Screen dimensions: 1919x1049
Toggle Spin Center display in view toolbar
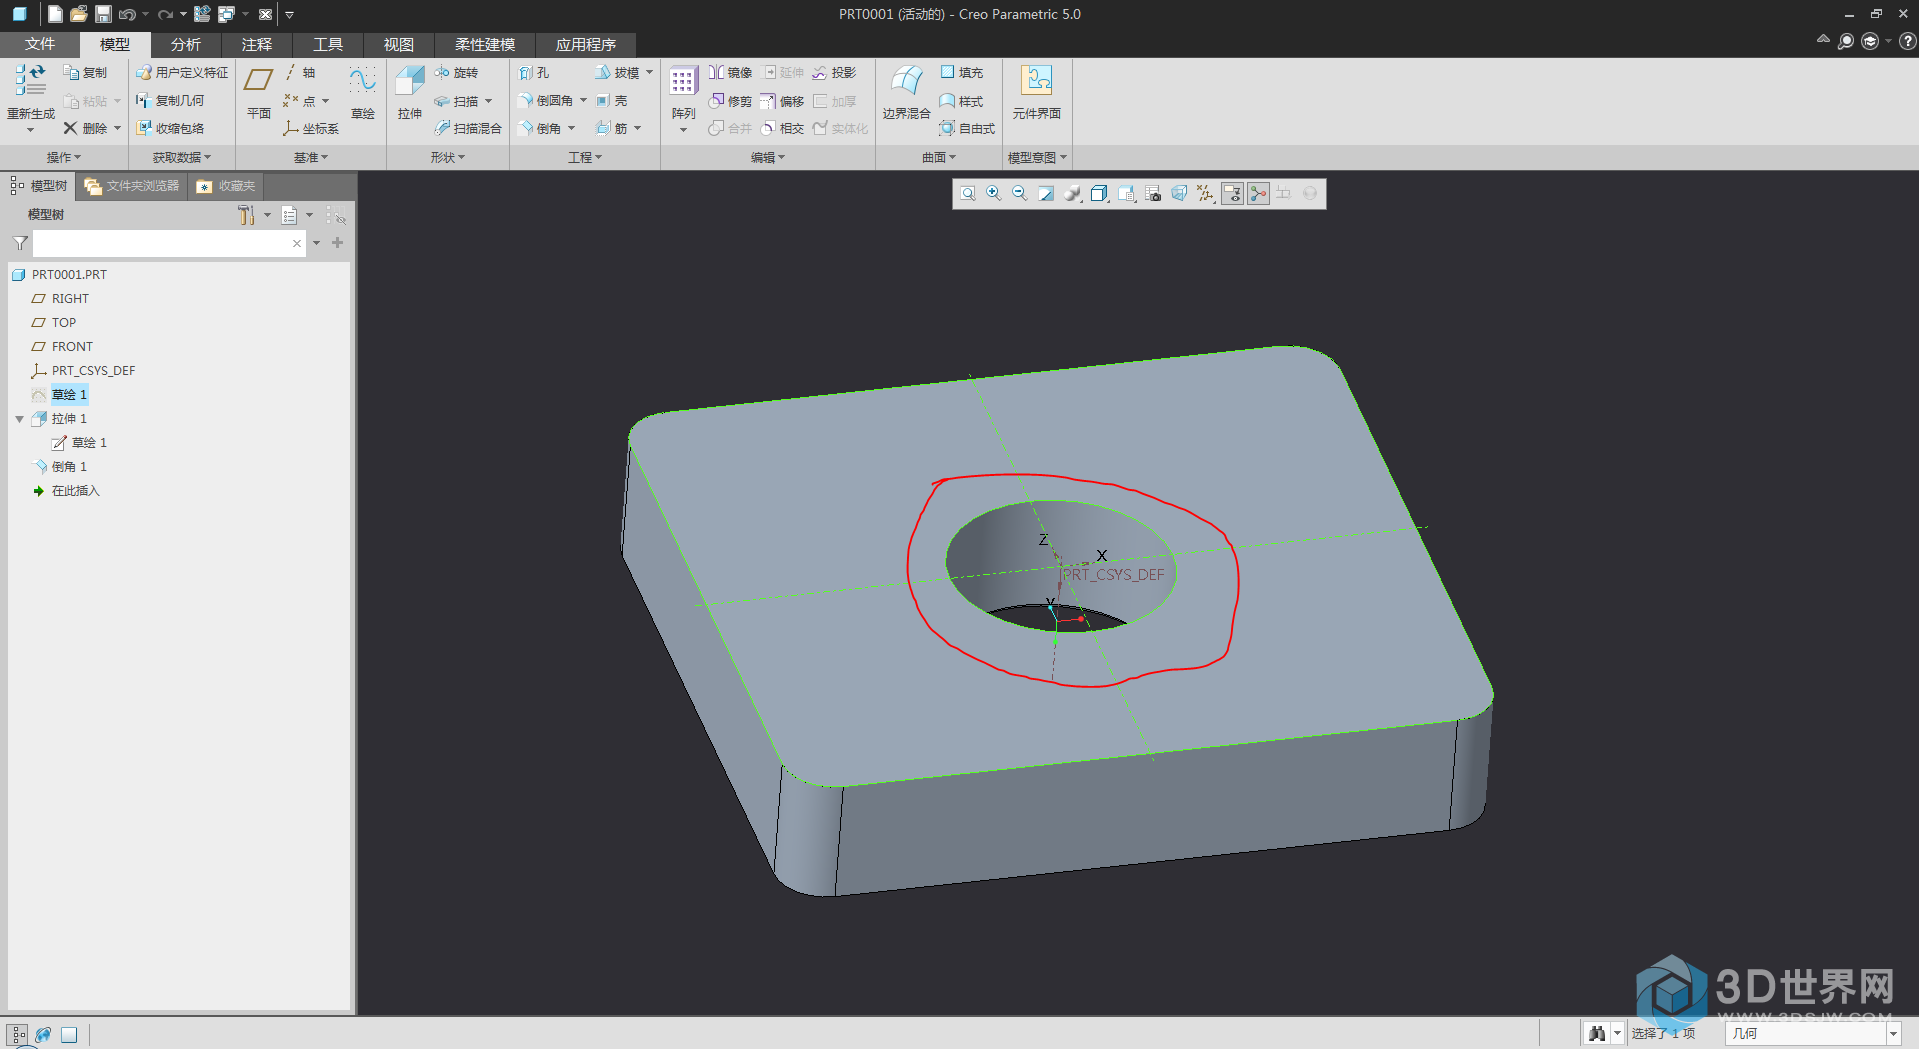[x=1258, y=194]
